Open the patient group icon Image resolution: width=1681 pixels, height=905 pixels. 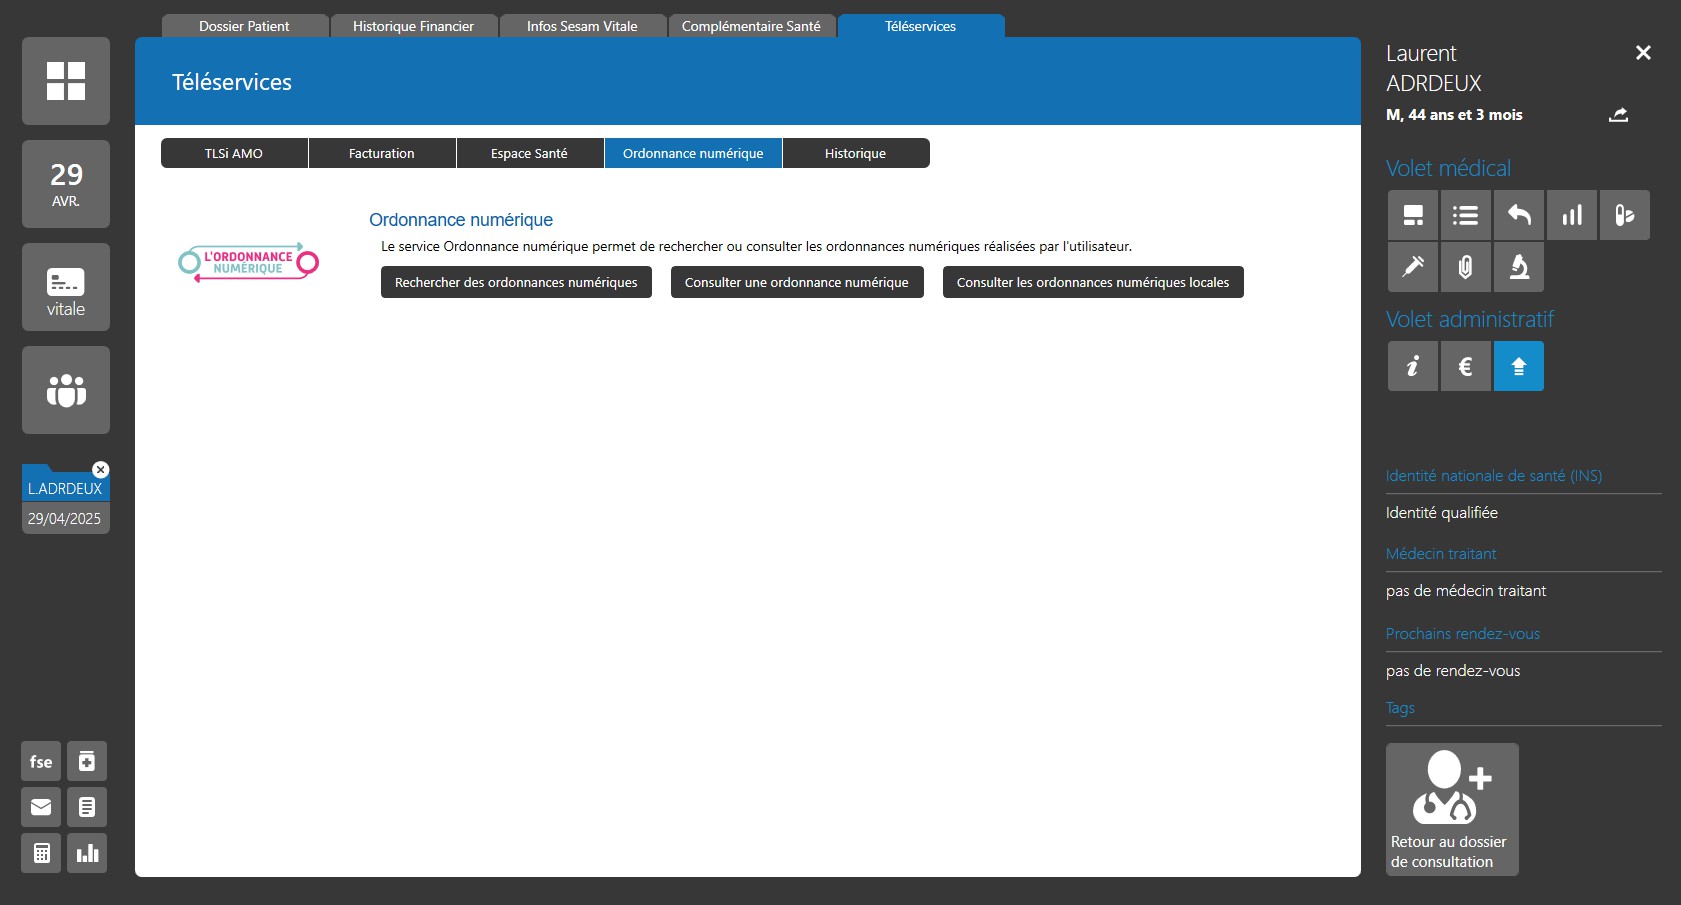[x=66, y=390]
